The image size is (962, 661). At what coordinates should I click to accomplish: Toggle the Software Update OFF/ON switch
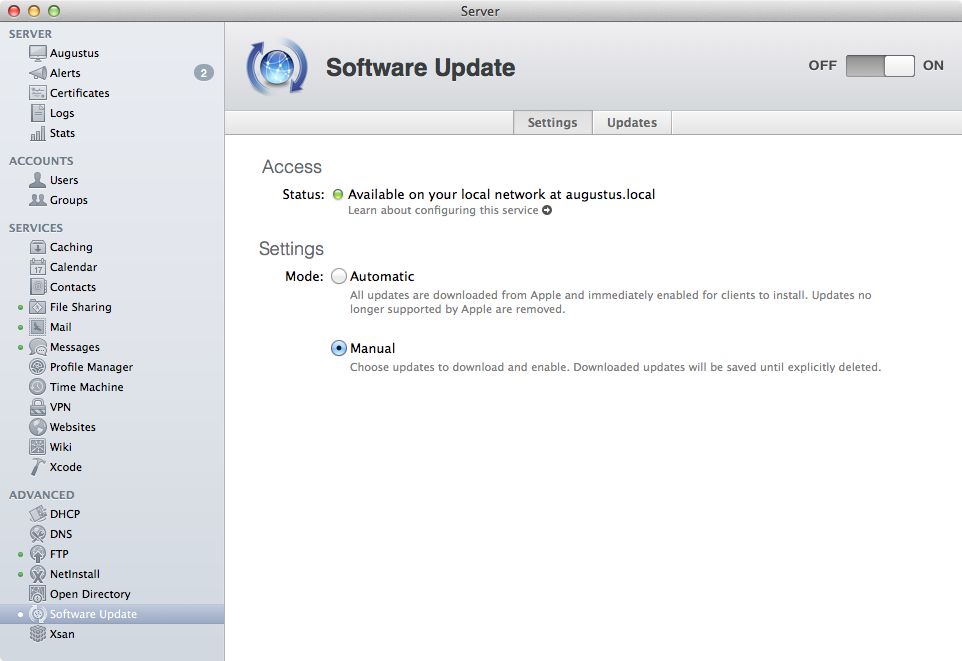[x=880, y=66]
